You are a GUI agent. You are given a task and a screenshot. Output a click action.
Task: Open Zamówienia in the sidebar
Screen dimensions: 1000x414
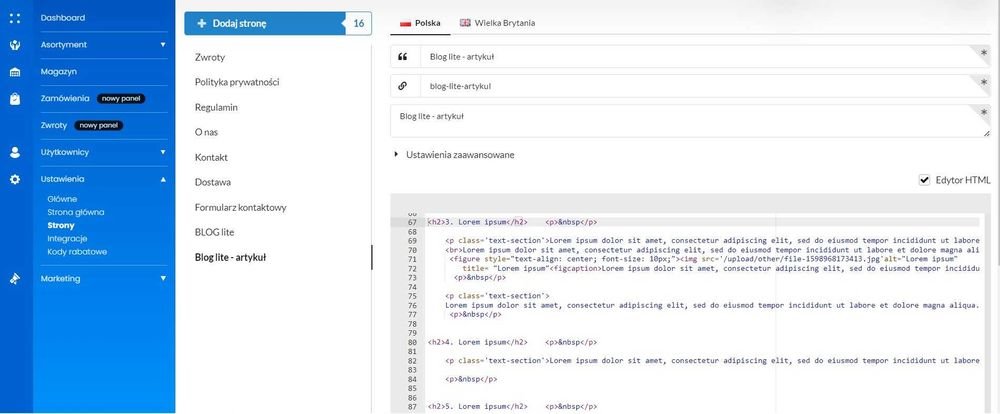click(x=64, y=99)
